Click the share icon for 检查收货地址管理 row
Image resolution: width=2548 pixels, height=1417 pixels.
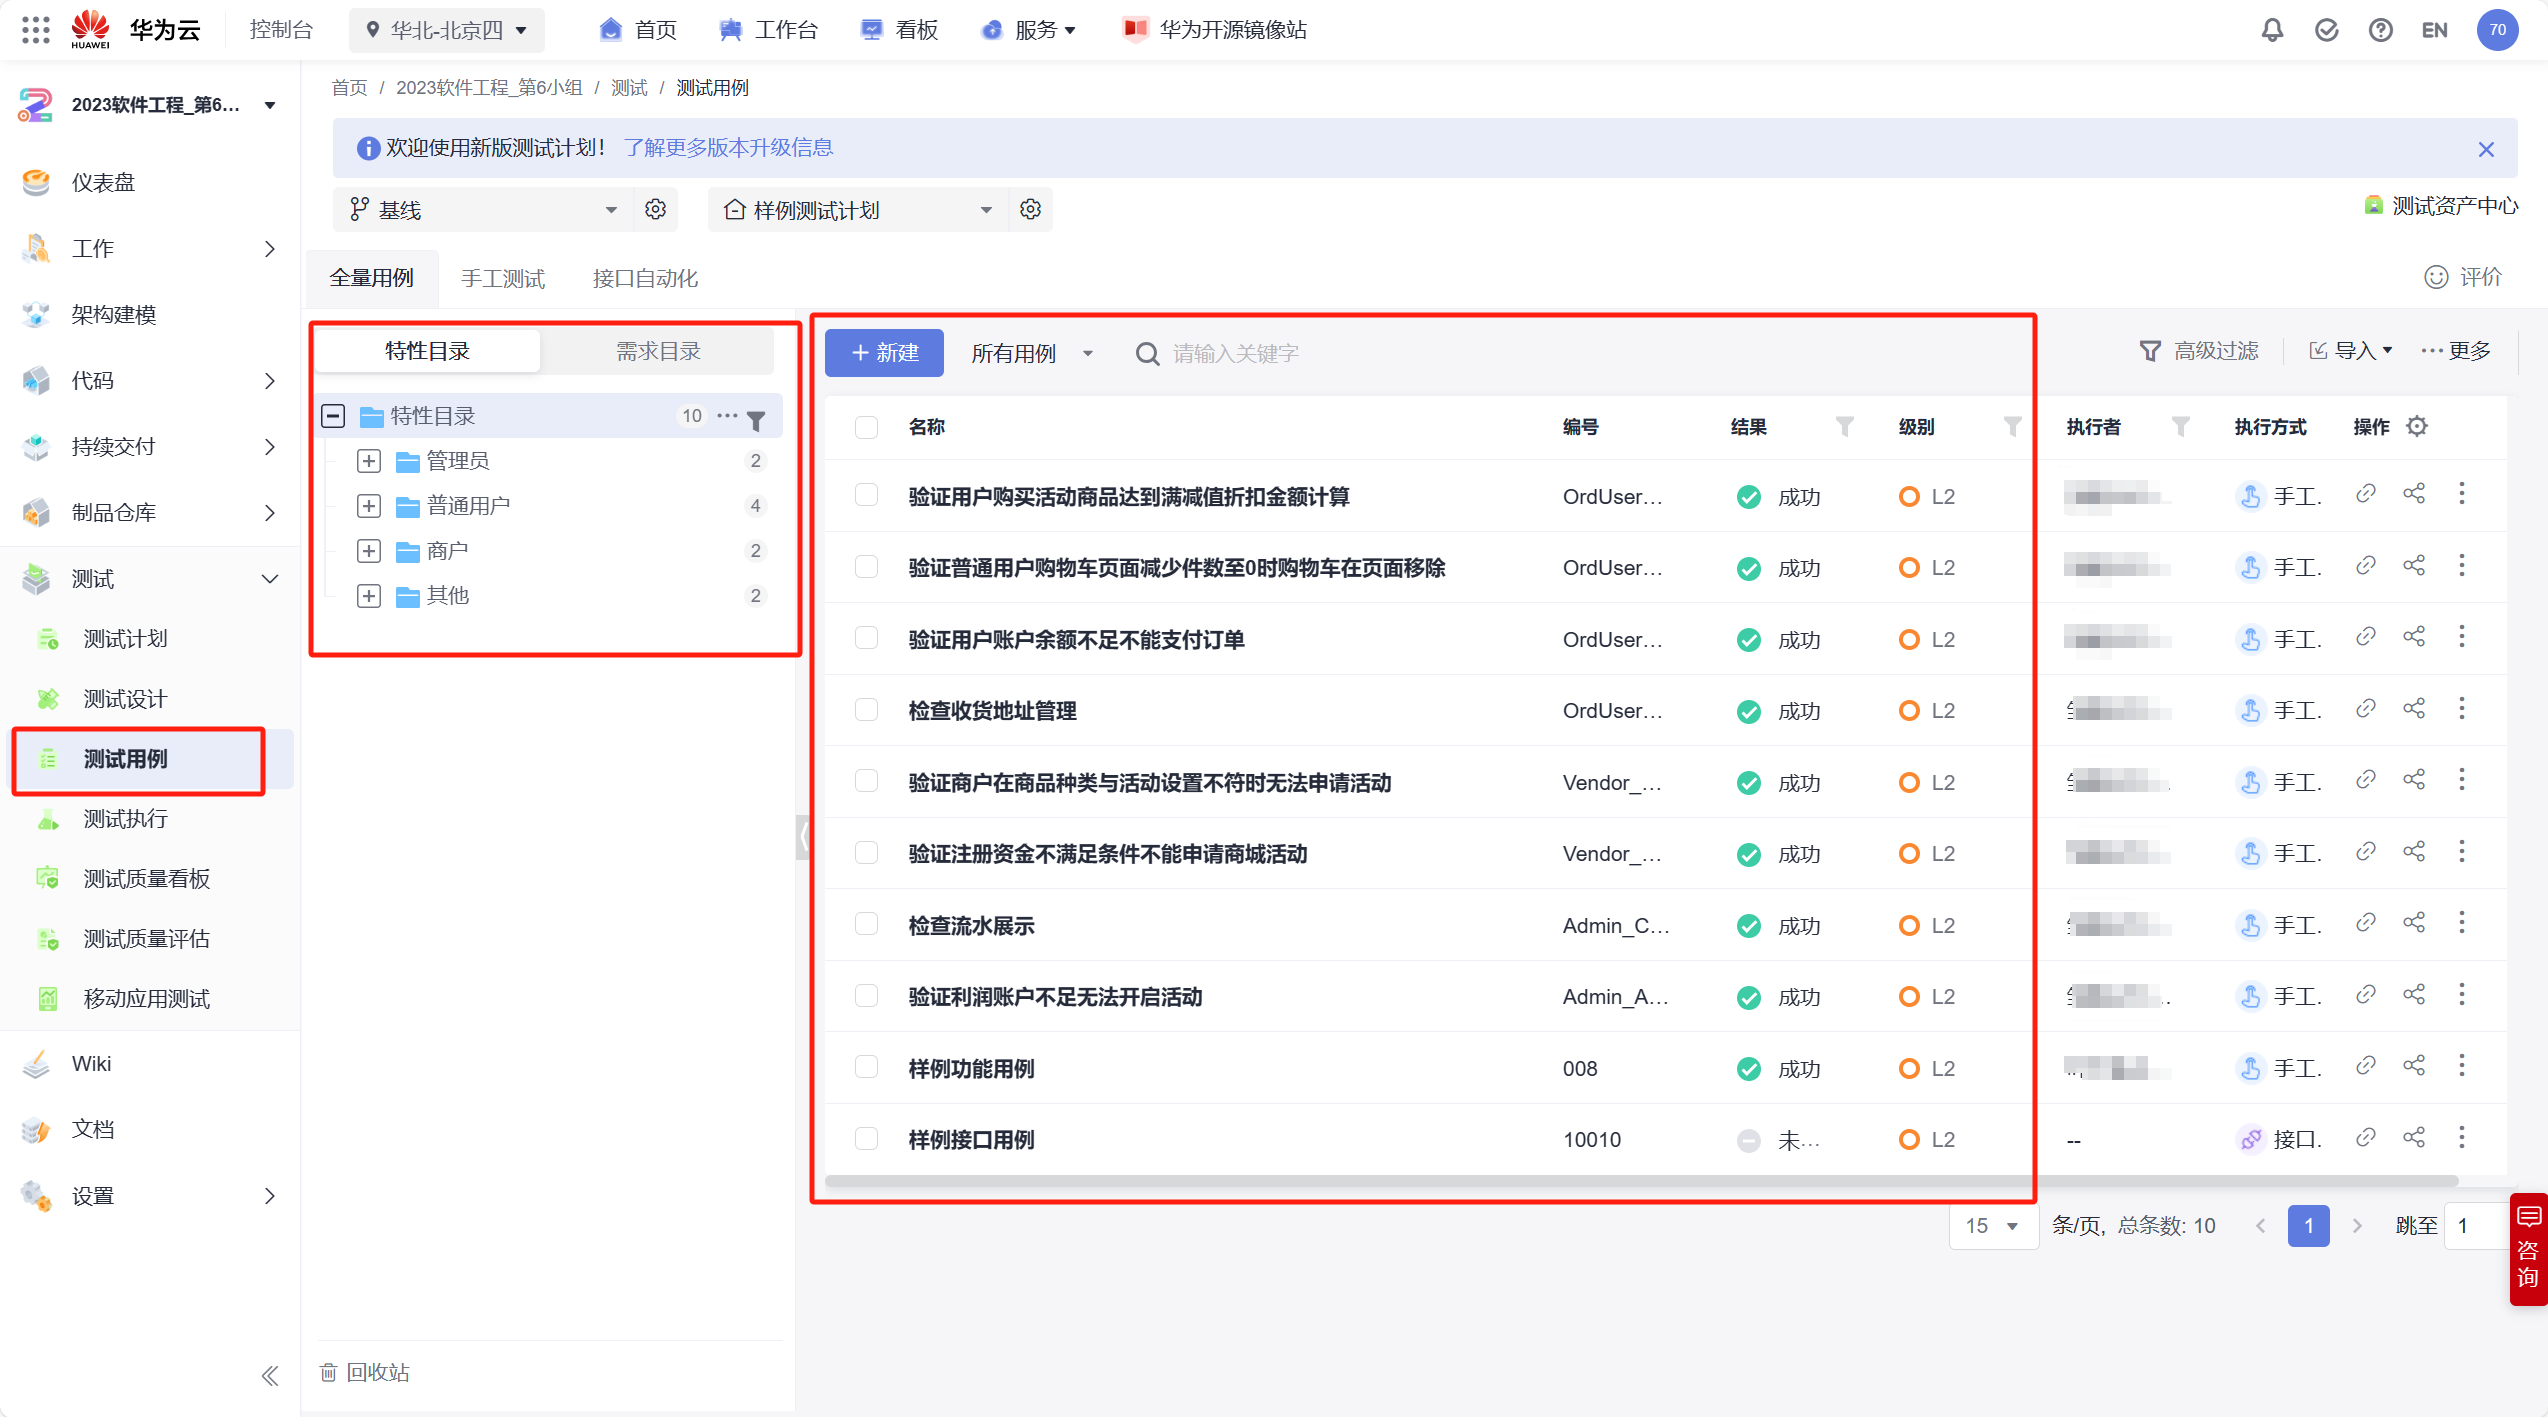pyautogui.click(x=2414, y=709)
